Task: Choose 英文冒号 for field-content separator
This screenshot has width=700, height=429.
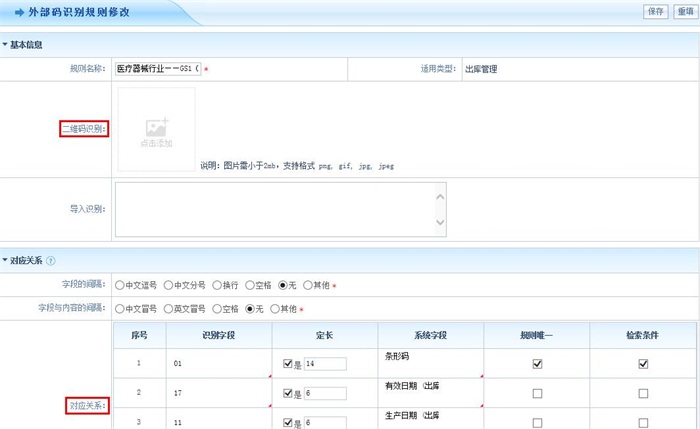Action: point(170,309)
